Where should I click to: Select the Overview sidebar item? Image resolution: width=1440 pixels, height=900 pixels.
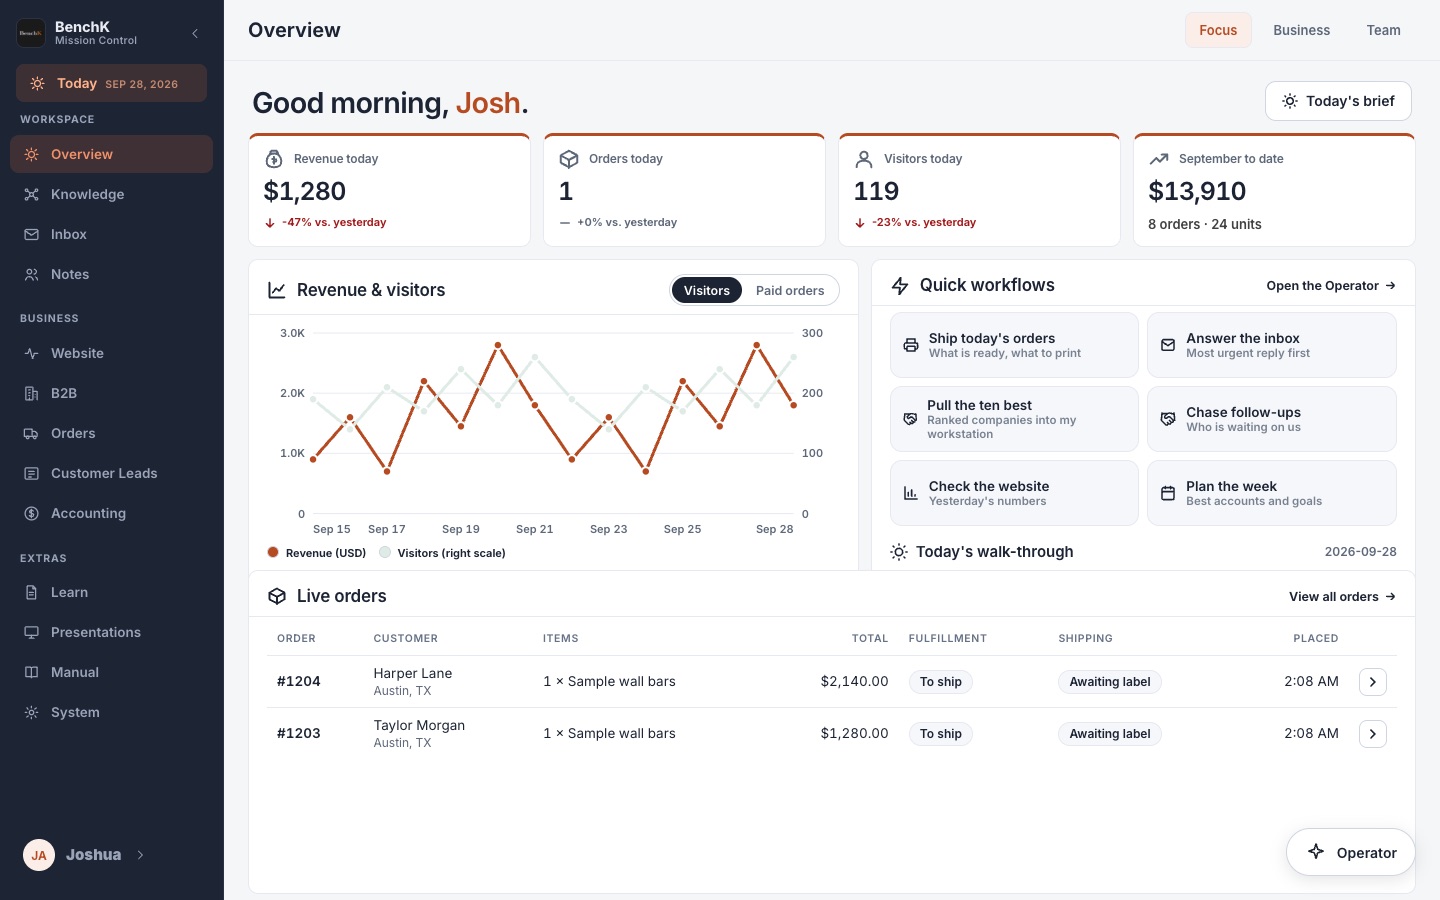pyautogui.click(x=111, y=154)
